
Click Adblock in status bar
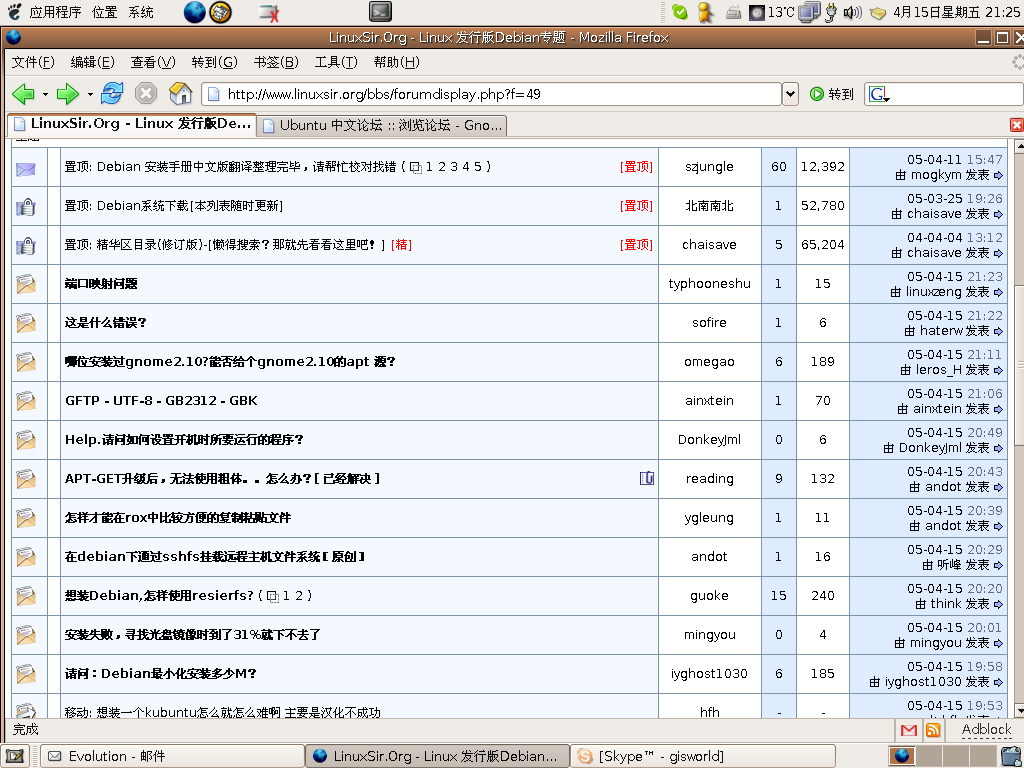point(986,729)
